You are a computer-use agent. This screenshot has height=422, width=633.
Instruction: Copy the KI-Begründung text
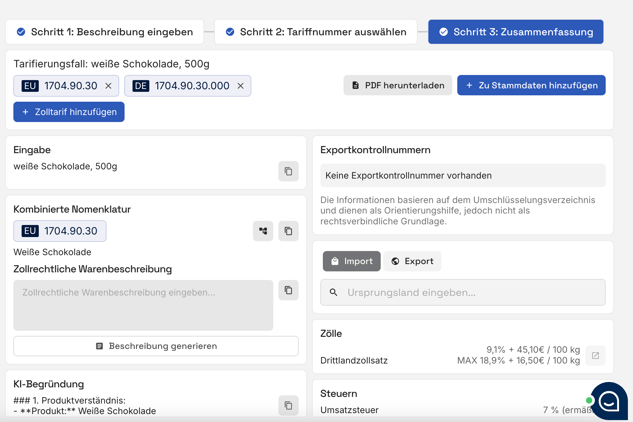coord(288,405)
